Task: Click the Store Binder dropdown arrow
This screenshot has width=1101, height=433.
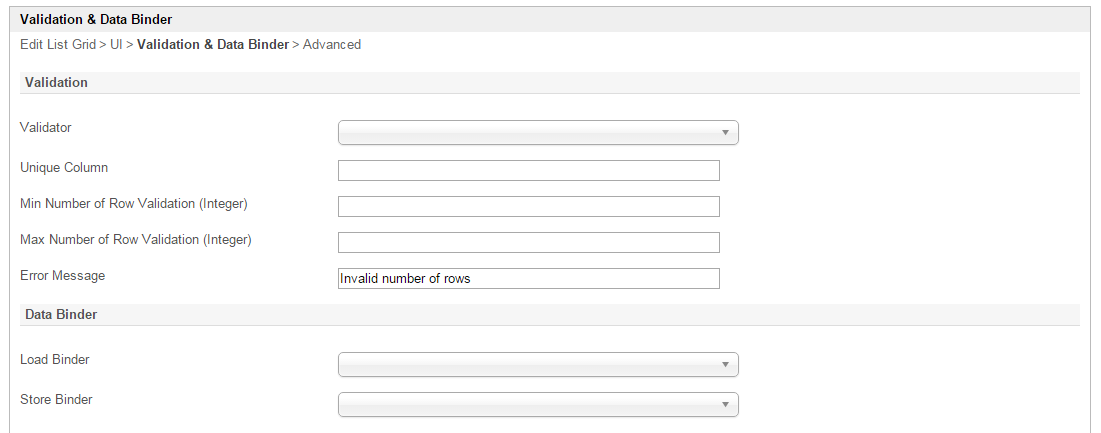Action: (x=725, y=404)
